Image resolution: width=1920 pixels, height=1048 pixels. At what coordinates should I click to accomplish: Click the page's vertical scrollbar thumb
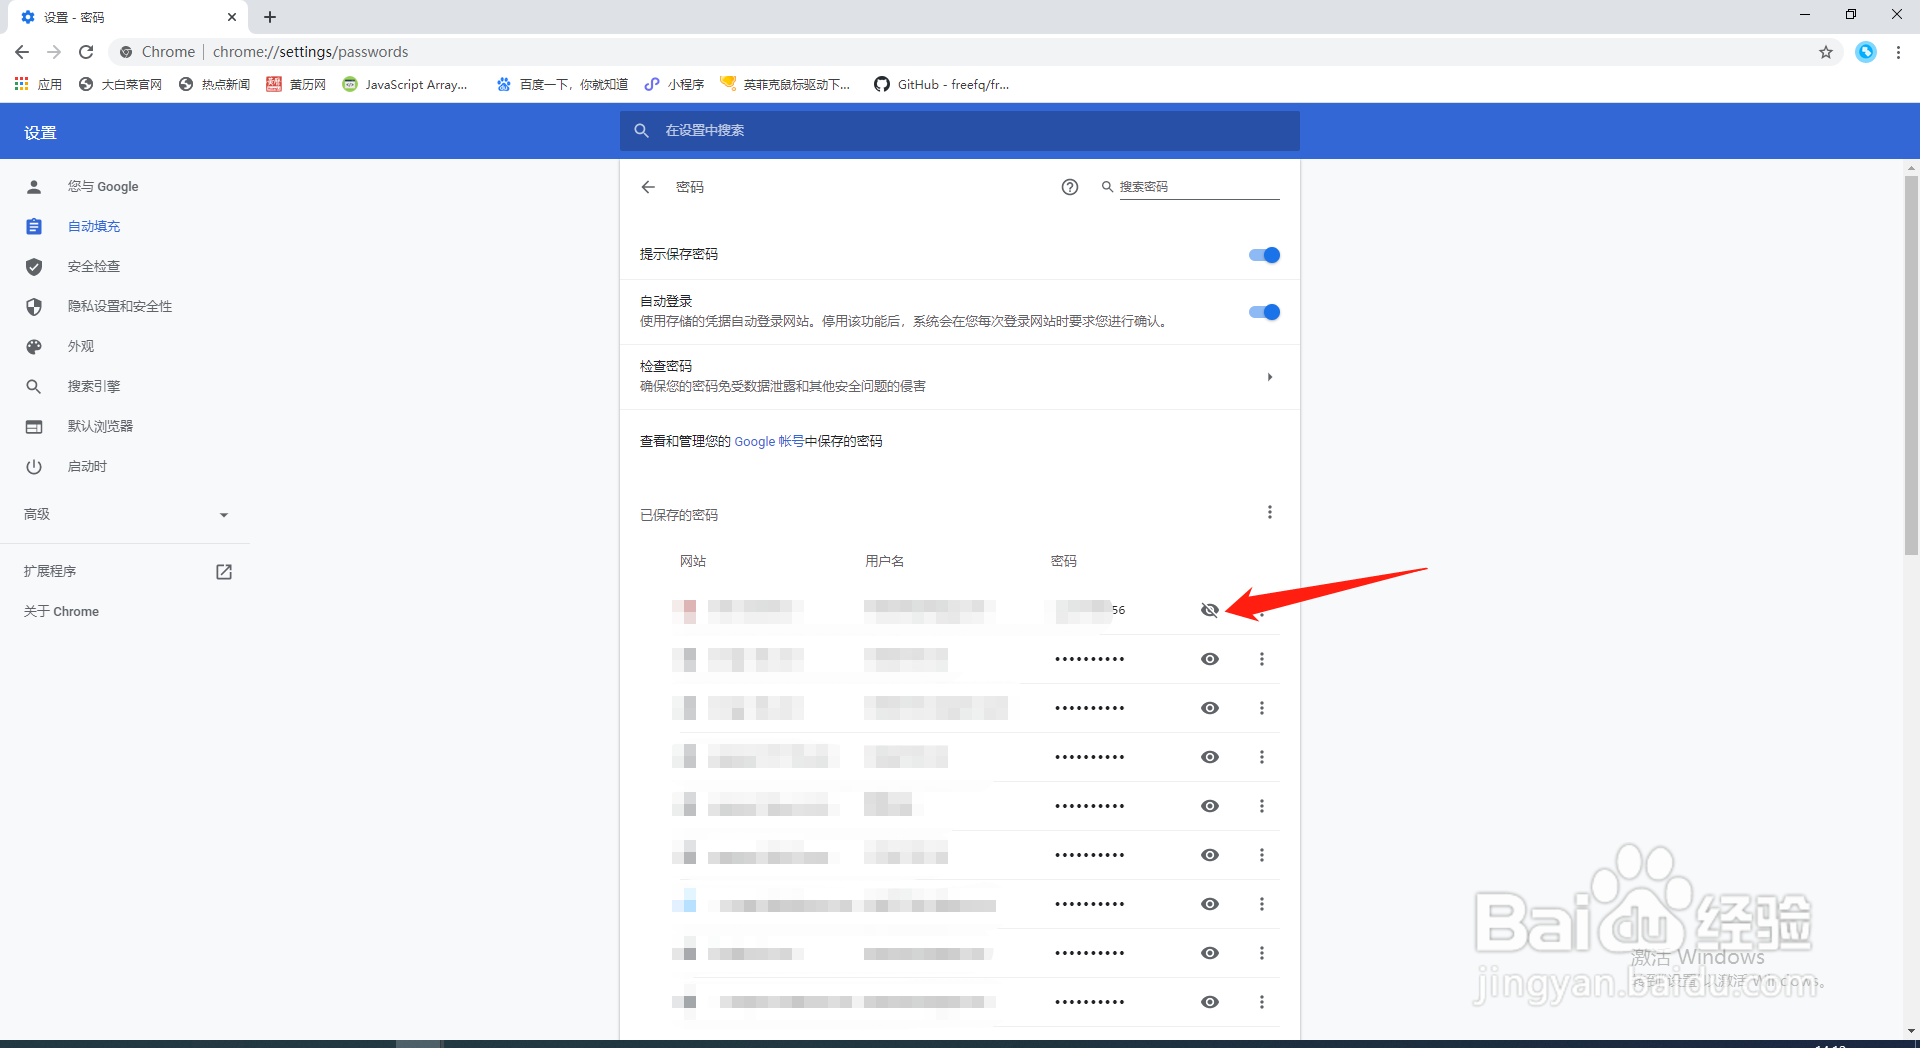coord(1911,365)
